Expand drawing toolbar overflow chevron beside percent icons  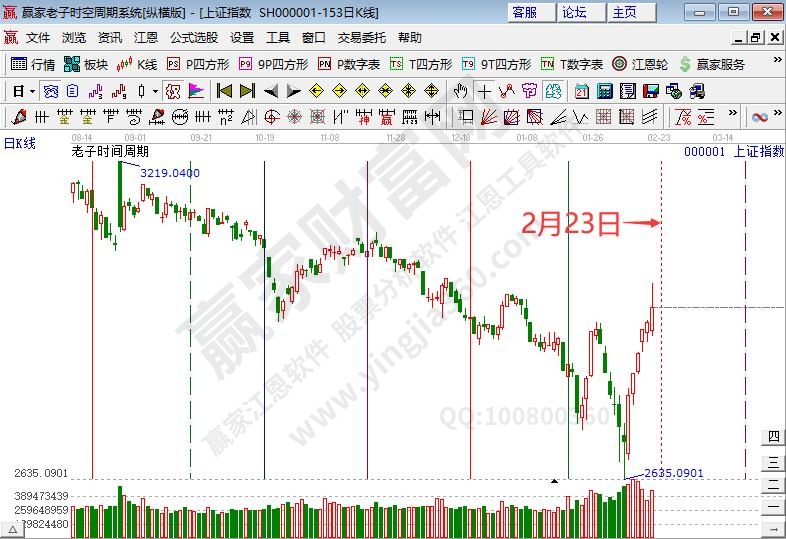732,112
